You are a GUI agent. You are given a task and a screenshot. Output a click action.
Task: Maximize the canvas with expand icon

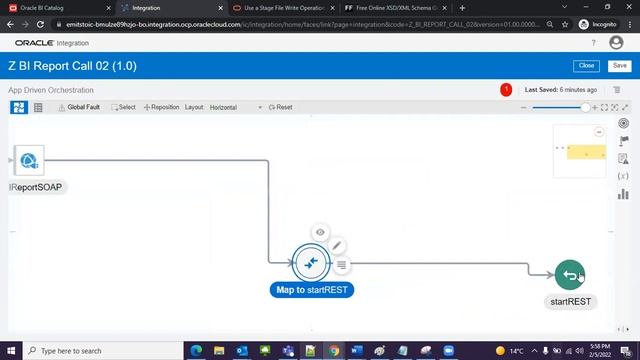tap(625, 108)
